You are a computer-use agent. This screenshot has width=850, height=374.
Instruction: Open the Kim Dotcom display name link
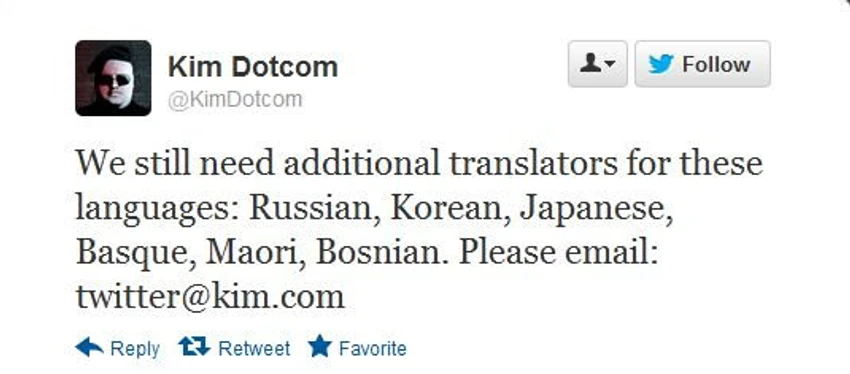tap(253, 67)
